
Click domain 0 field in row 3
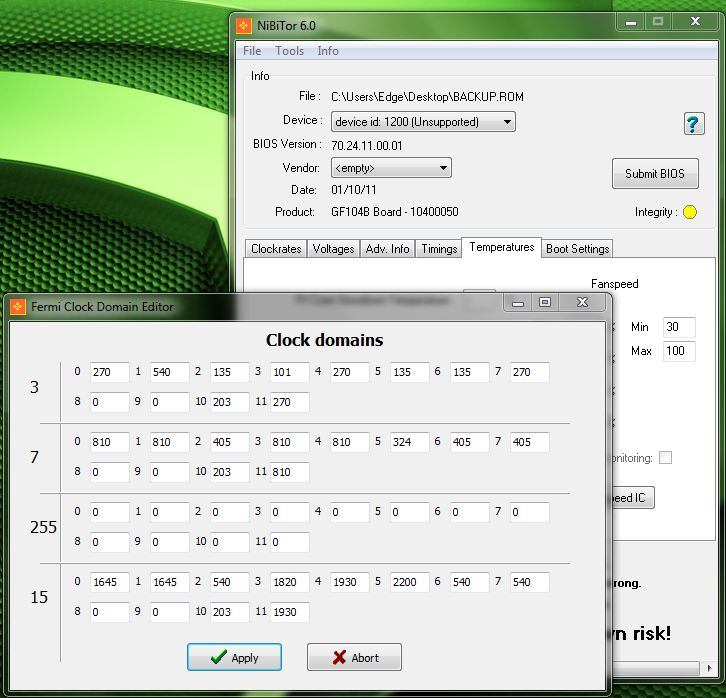pyautogui.click(x=110, y=372)
